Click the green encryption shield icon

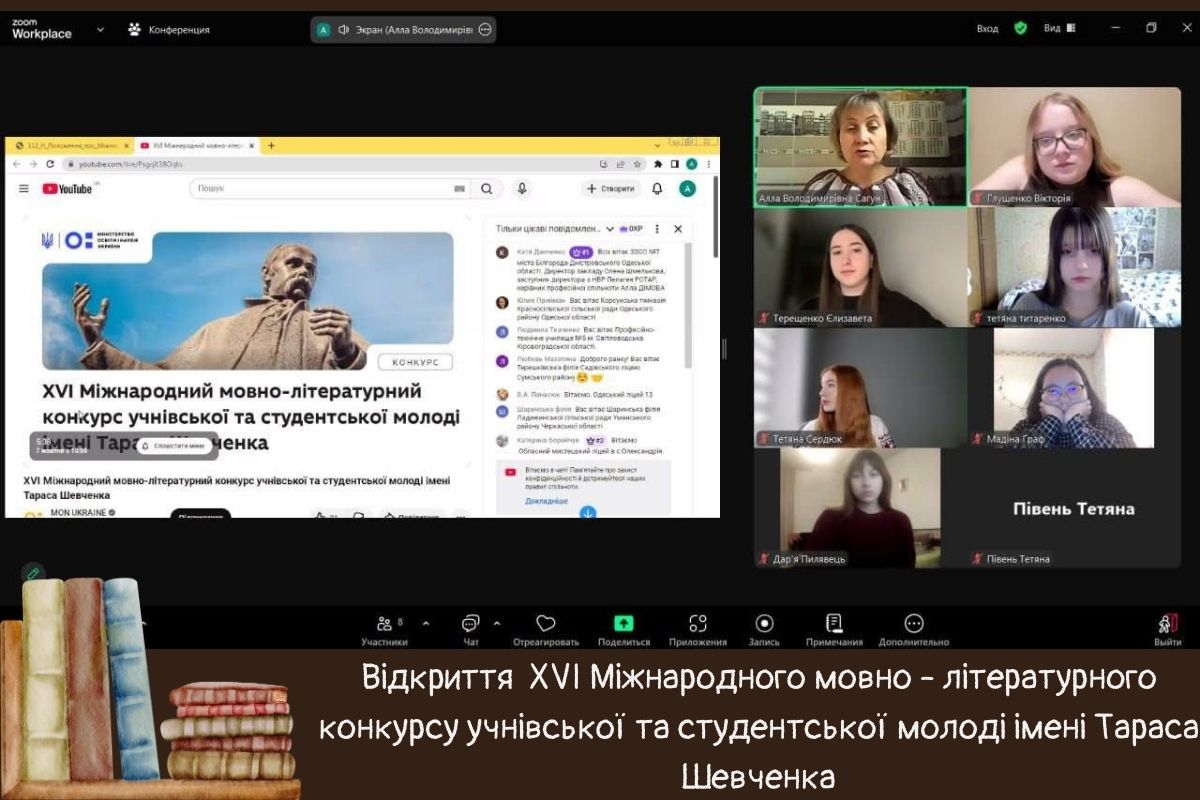(x=1020, y=28)
